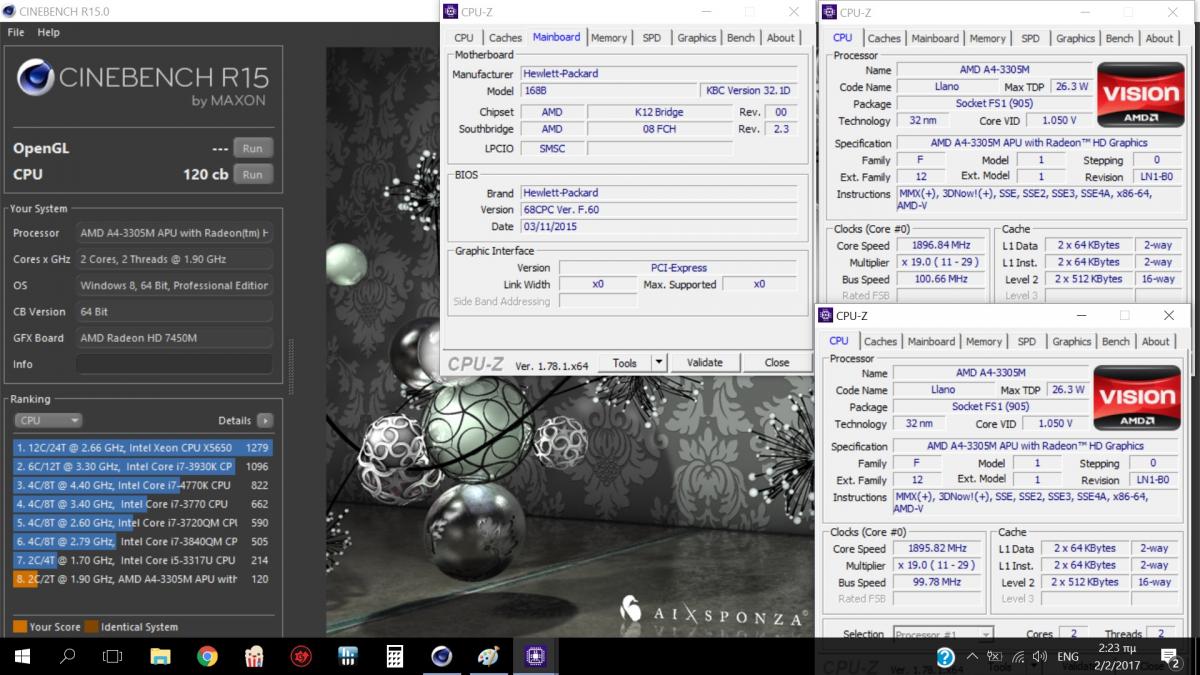Open Cinebench Help menu
This screenshot has height=675, width=1200.
[x=49, y=32]
